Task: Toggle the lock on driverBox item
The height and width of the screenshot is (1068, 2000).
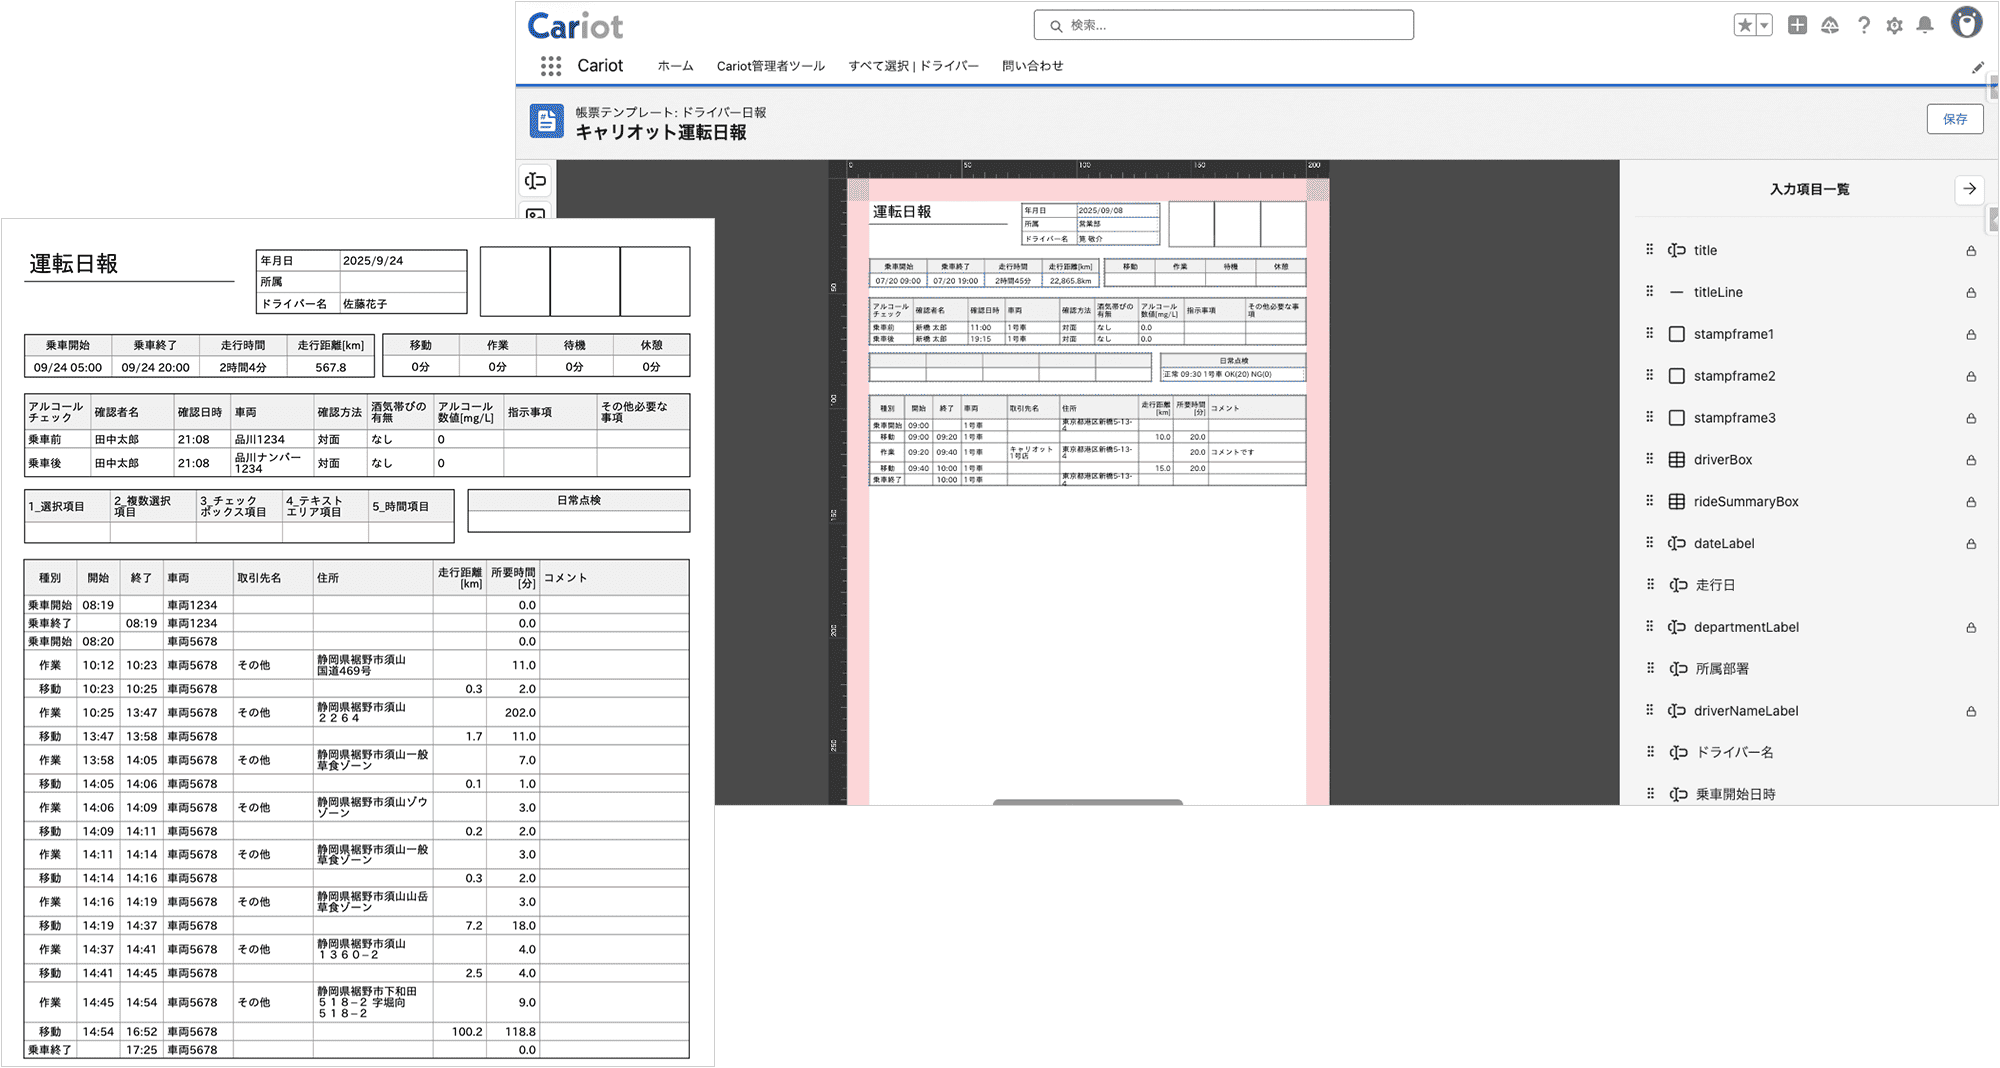Action: coord(1971,461)
